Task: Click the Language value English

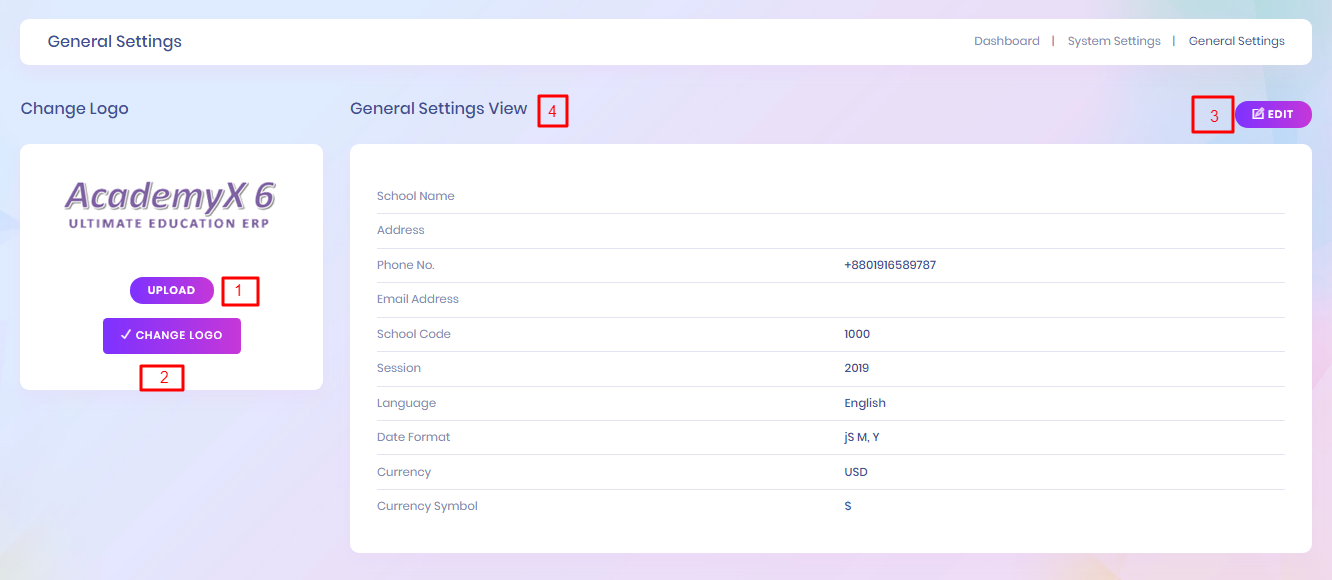Action: click(x=865, y=403)
